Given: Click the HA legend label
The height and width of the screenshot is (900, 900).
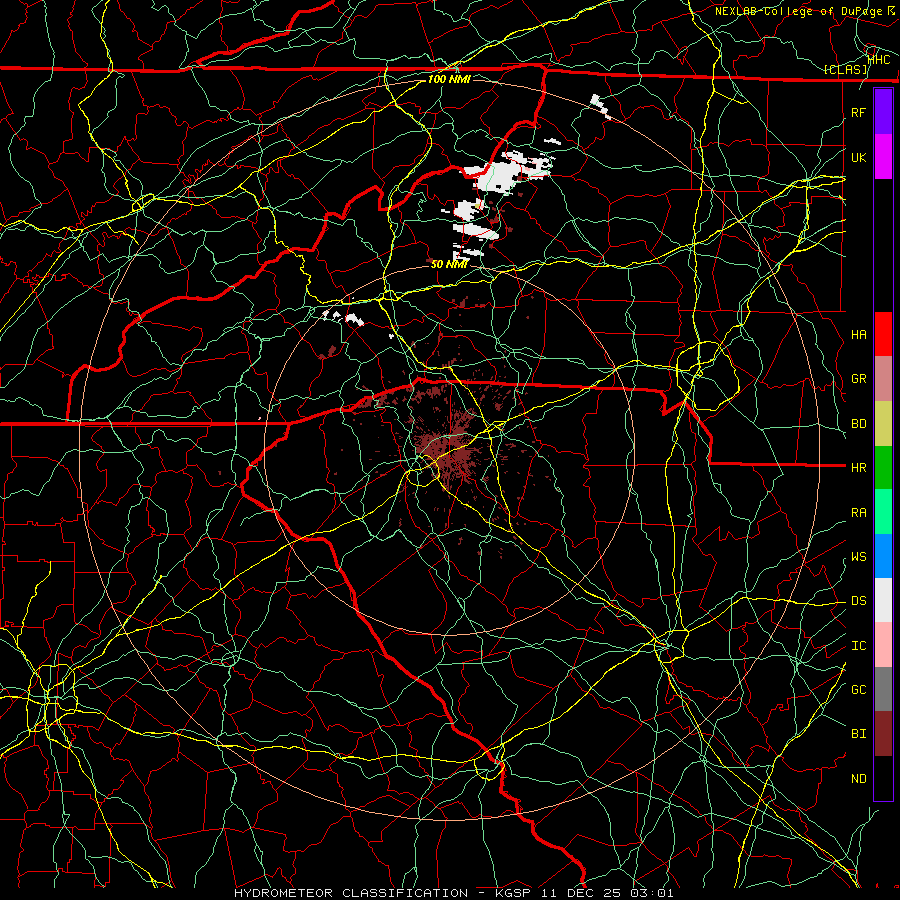Looking at the screenshot, I should pyautogui.click(x=859, y=335).
